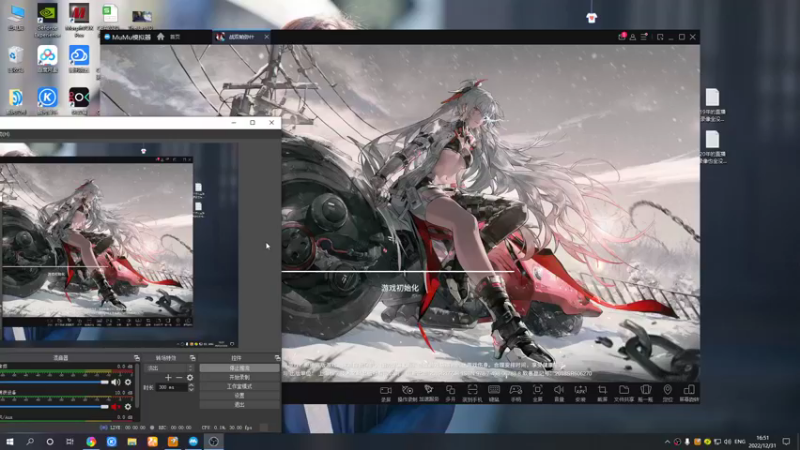The width and height of the screenshot is (800, 450).
Task: Mute the first OBS mixer channel speaker
Action: [116, 382]
